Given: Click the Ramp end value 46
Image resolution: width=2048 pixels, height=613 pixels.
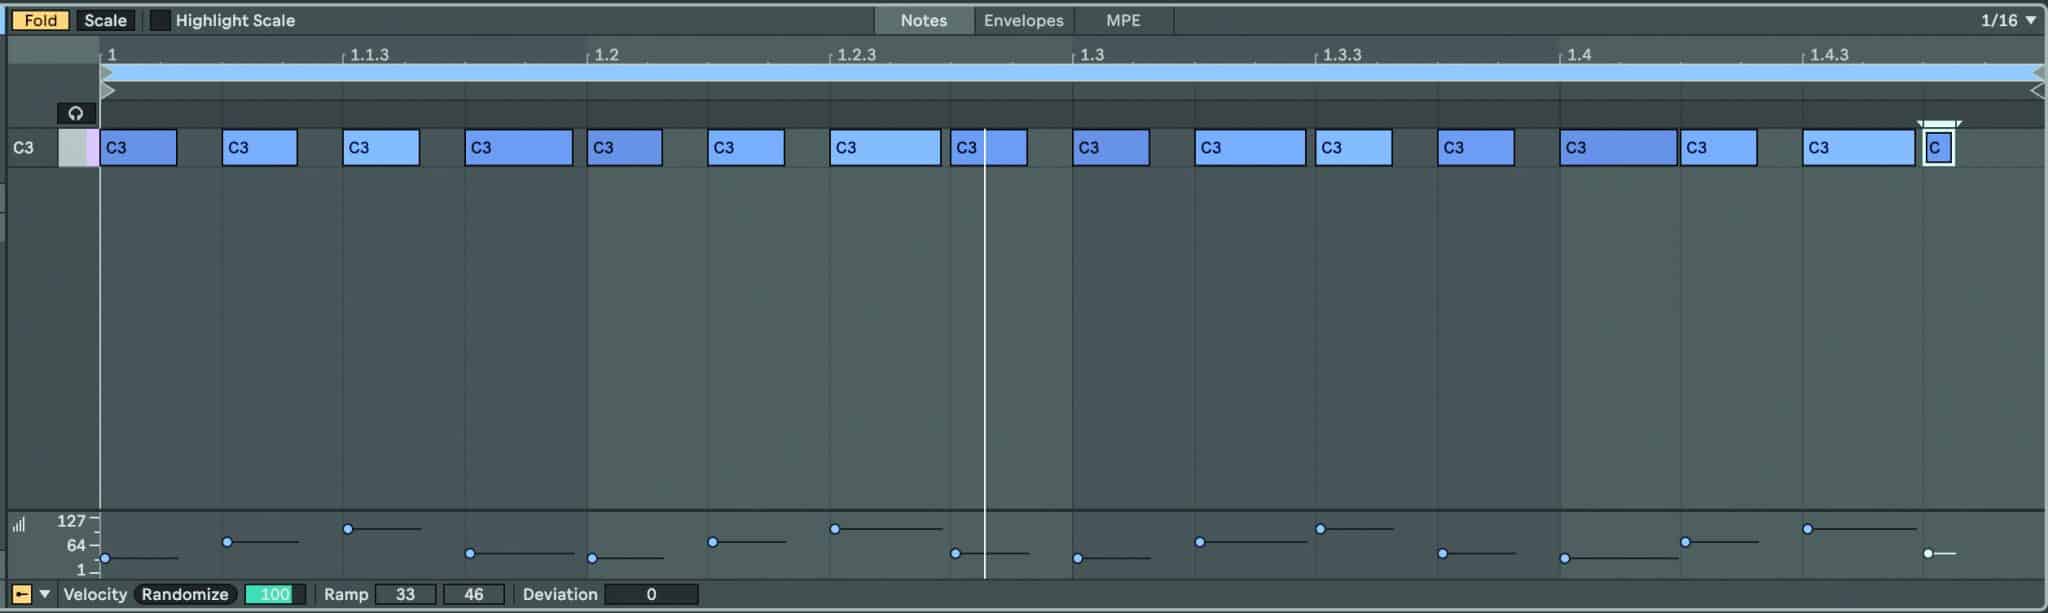Looking at the screenshot, I should point(474,594).
